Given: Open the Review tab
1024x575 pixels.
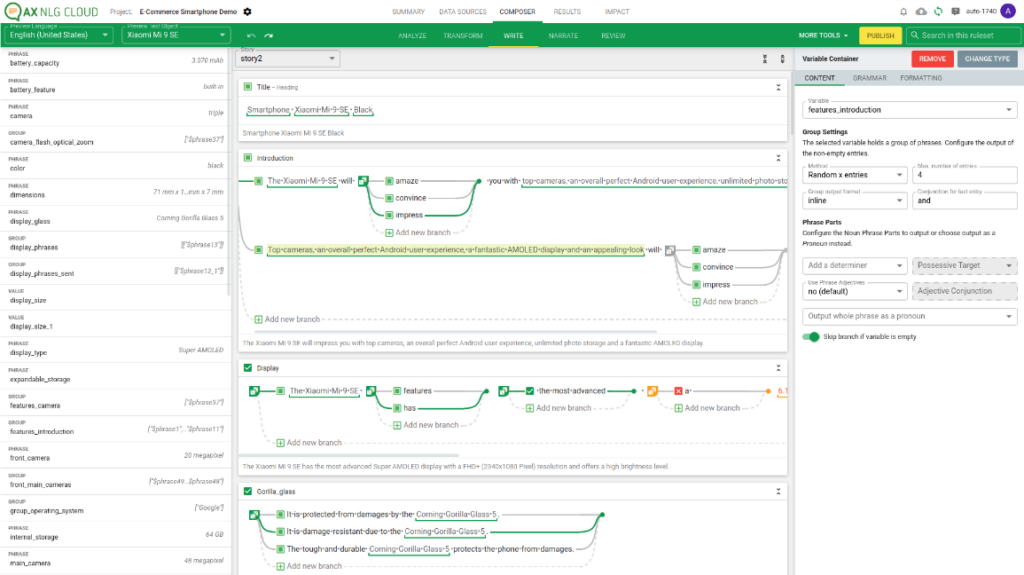Looking at the screenshot, I should tap(613, 35).
